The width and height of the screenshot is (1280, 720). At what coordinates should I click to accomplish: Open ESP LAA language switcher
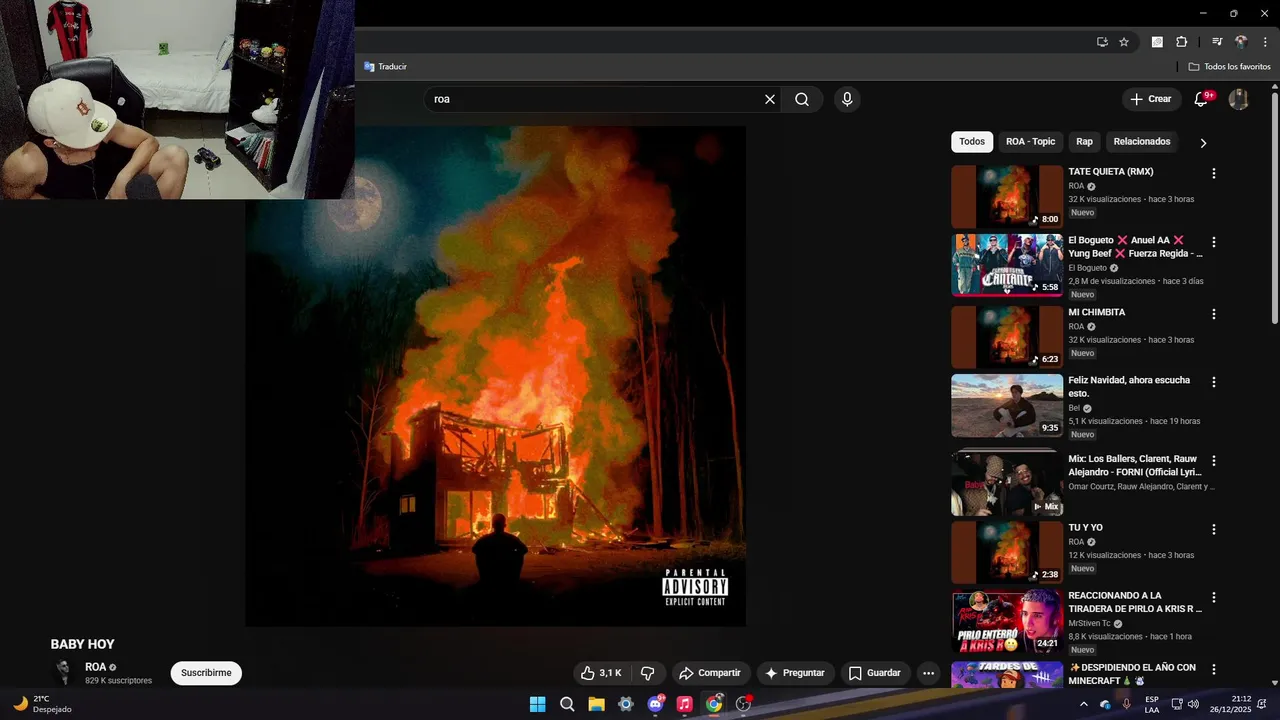point(1152,704)
